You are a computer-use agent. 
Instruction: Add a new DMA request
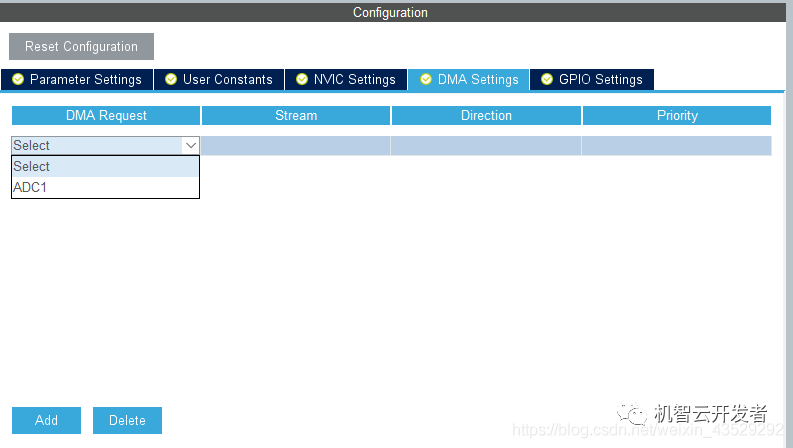pos(47,420)
